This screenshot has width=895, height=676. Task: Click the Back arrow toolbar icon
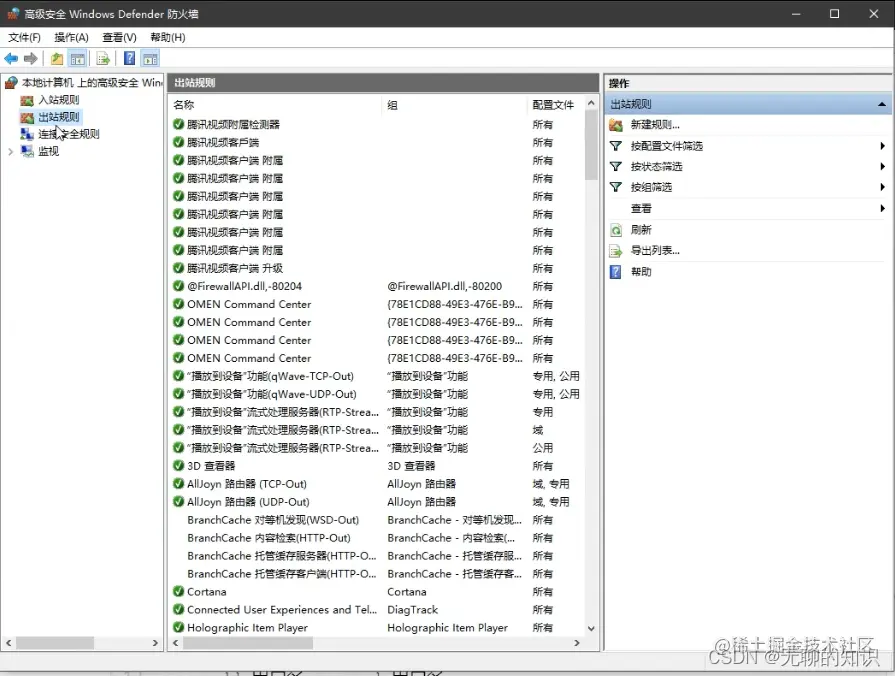[11, 58]
